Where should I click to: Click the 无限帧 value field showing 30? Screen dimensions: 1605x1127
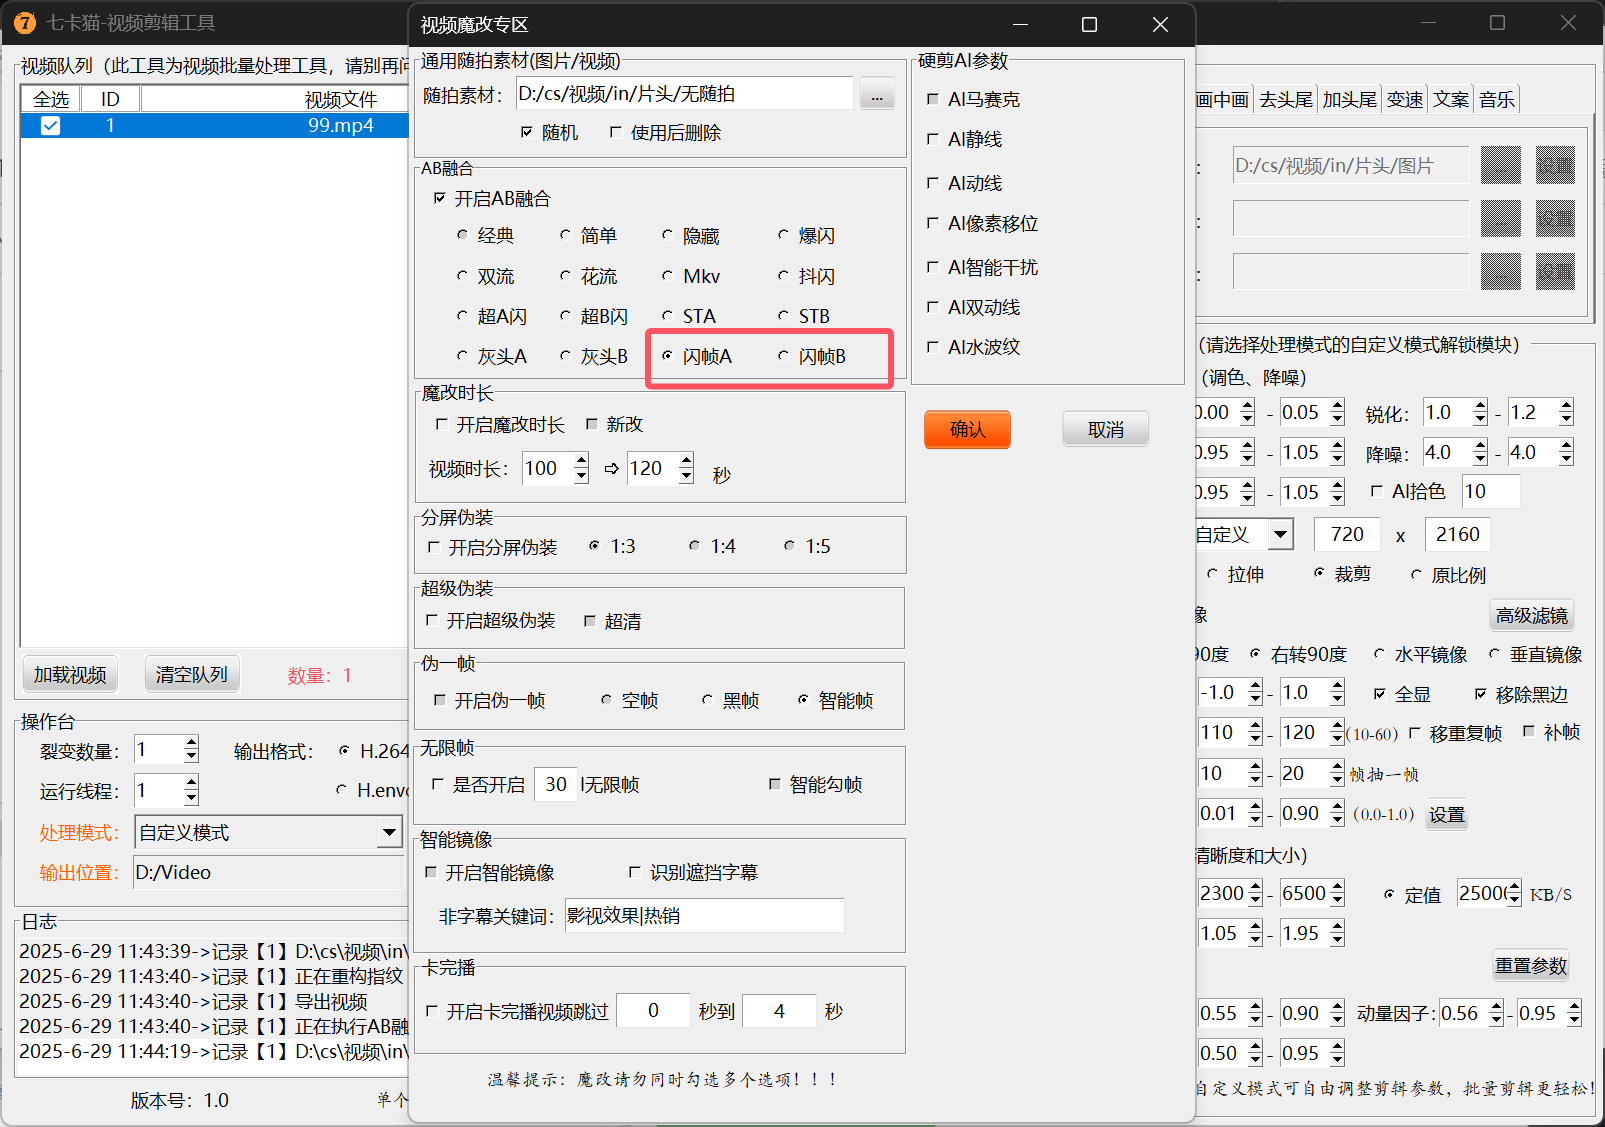tap(556, 785)
